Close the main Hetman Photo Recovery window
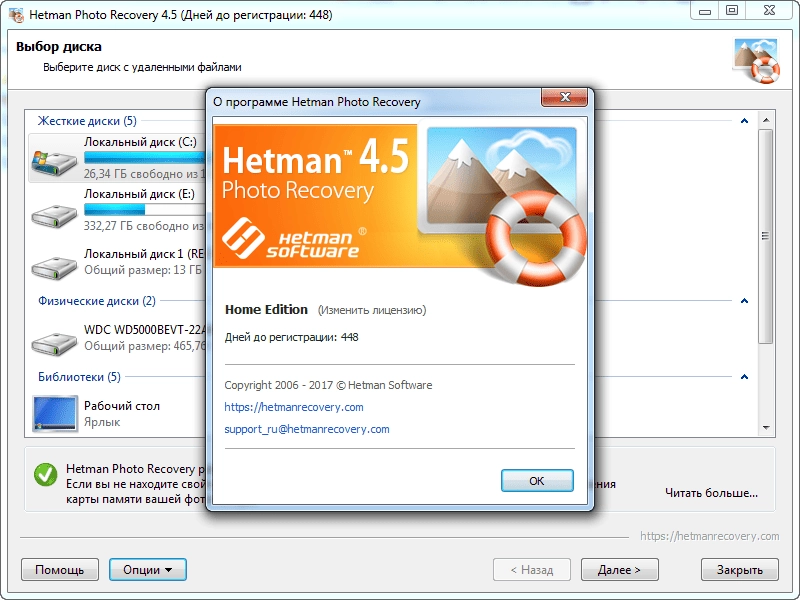 [769, 11]
